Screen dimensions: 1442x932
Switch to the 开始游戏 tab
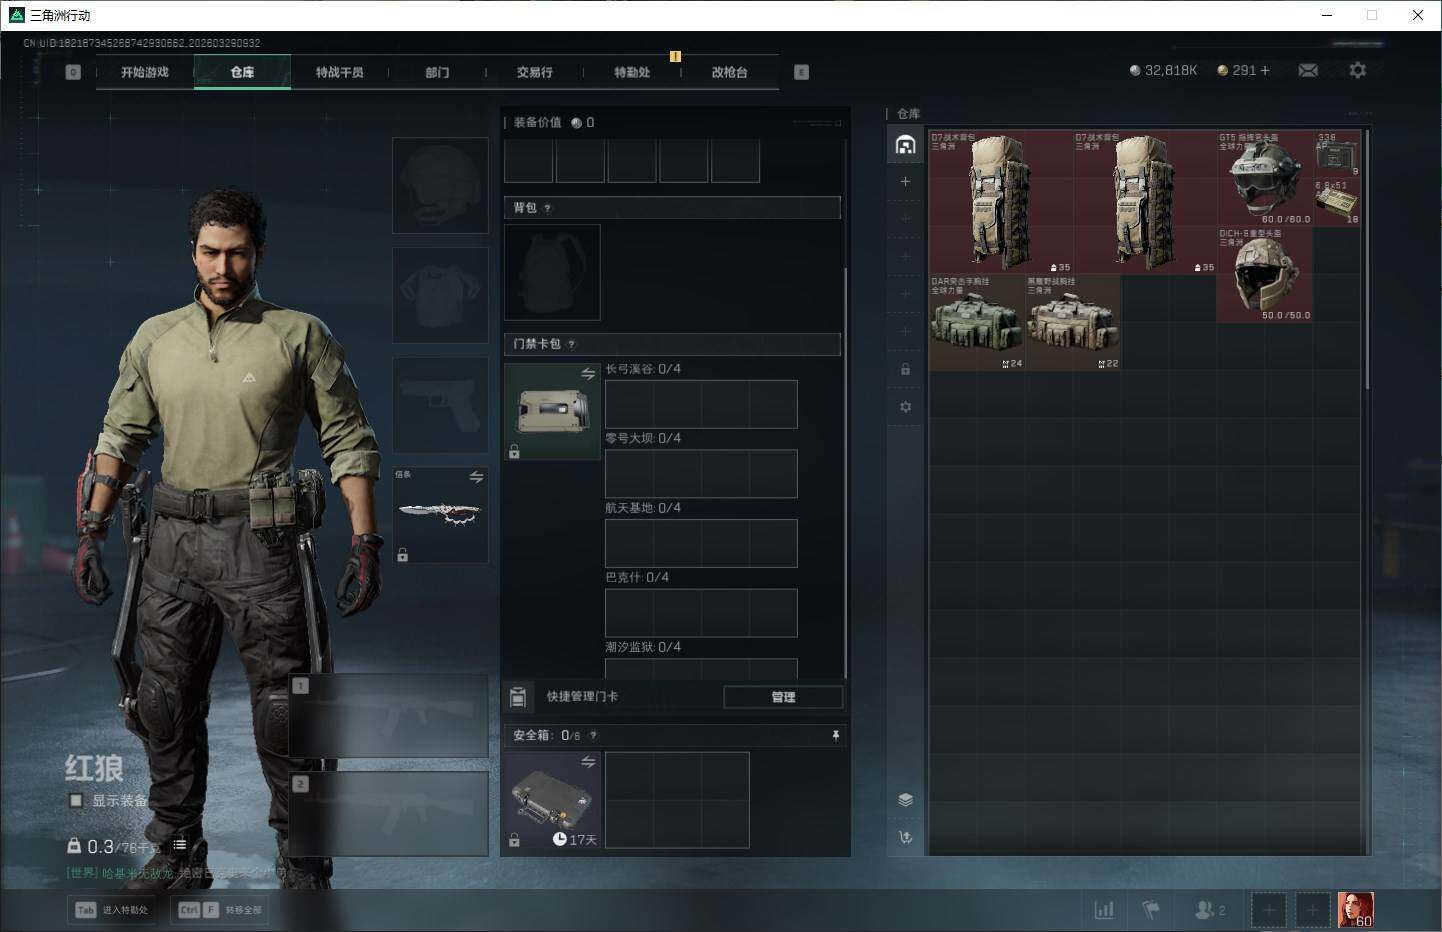click(x=145, y=72)
